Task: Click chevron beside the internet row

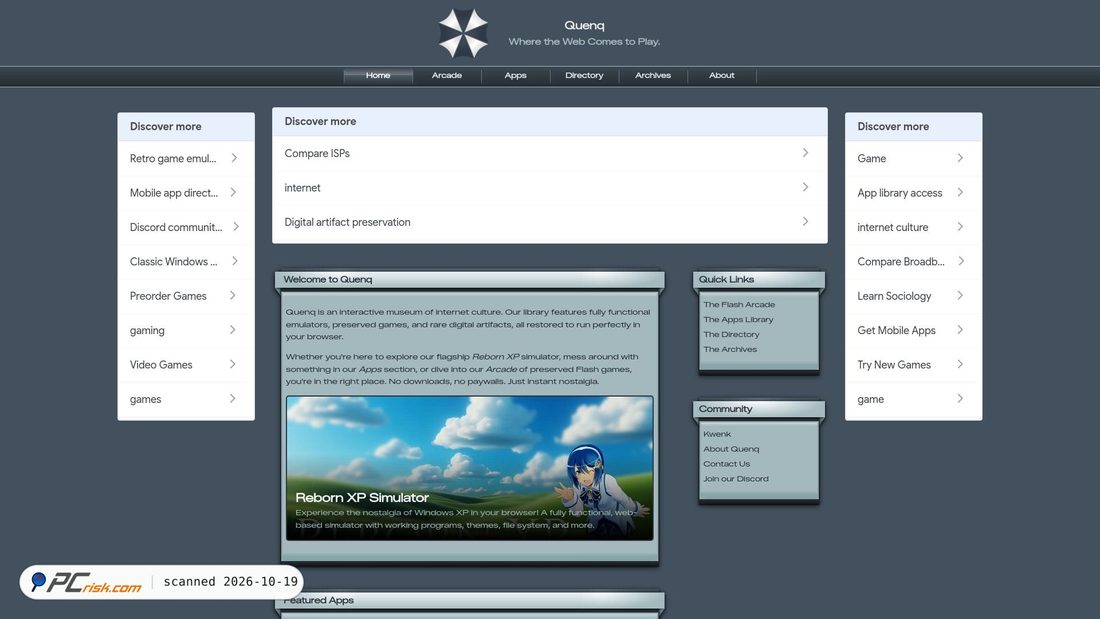Action: point(805,187)
